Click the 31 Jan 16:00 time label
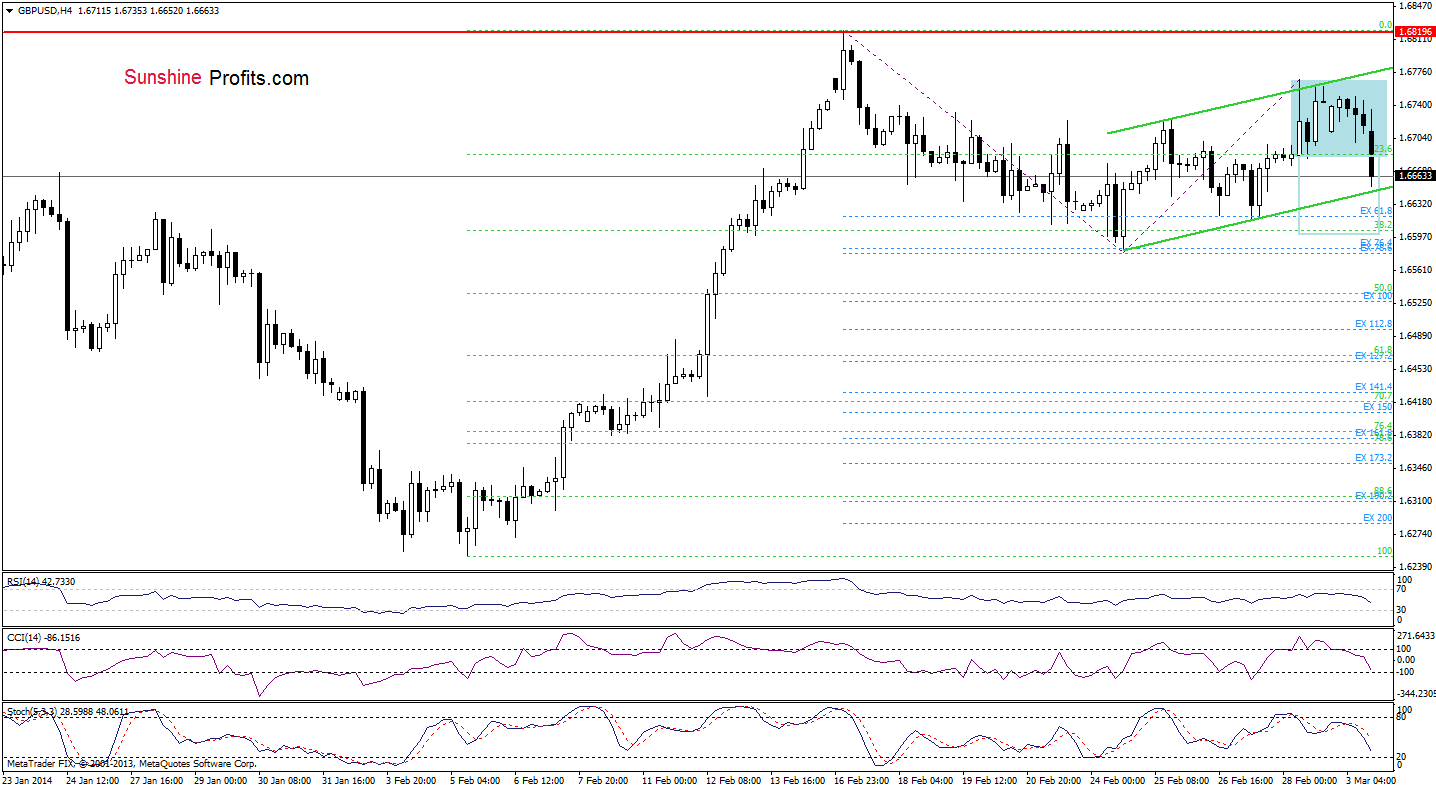 click(x=351, y=780)
